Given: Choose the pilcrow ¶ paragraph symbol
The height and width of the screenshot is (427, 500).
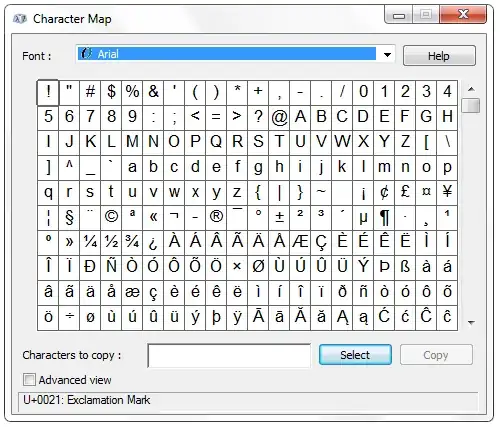Looking at the screenshot, I should pos(384,218).
